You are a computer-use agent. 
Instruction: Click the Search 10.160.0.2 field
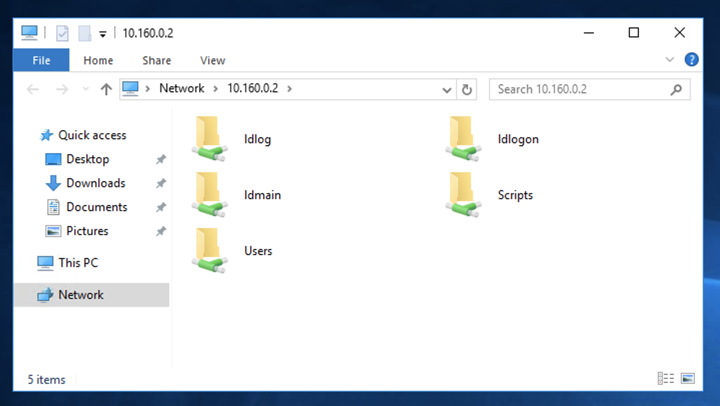(582, 89)
